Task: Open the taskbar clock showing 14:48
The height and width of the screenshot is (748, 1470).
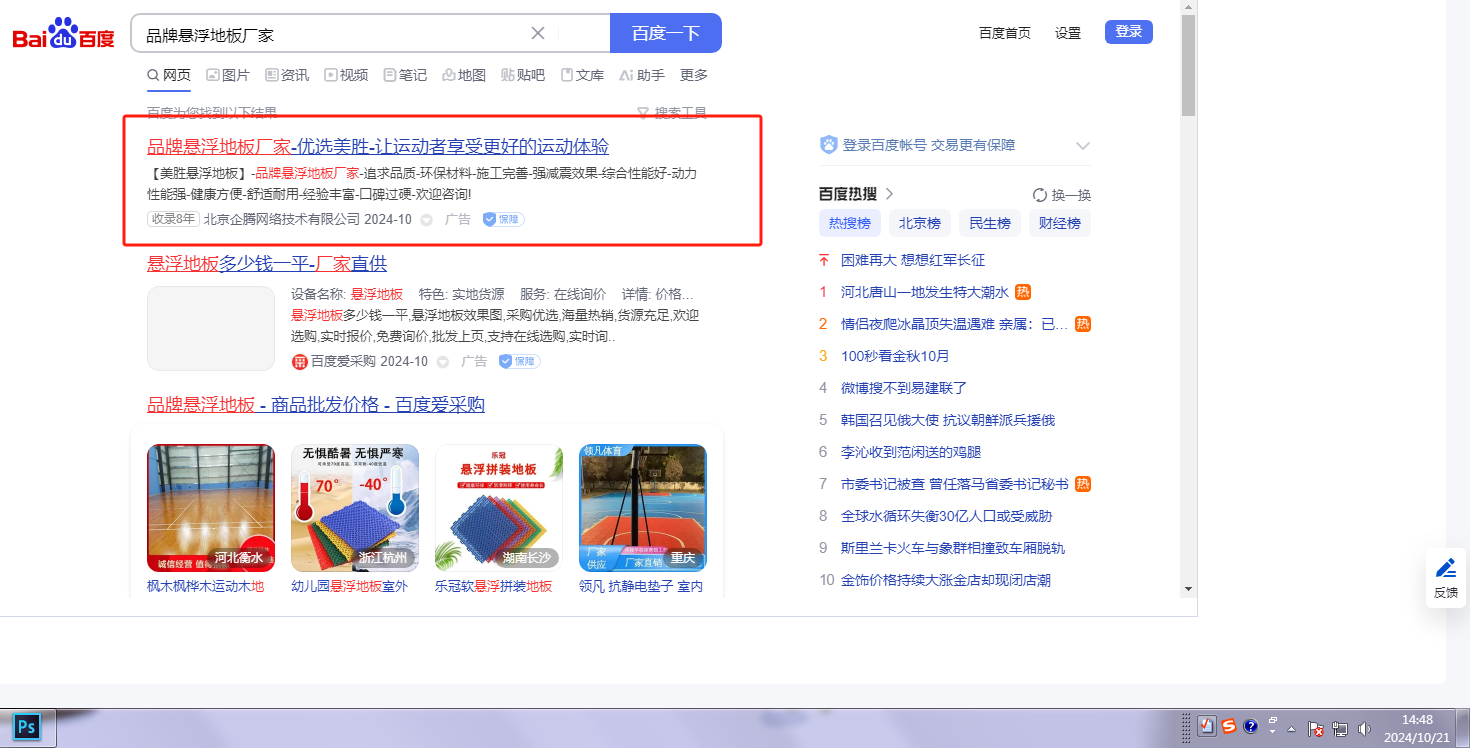Action: [1417, 728]
